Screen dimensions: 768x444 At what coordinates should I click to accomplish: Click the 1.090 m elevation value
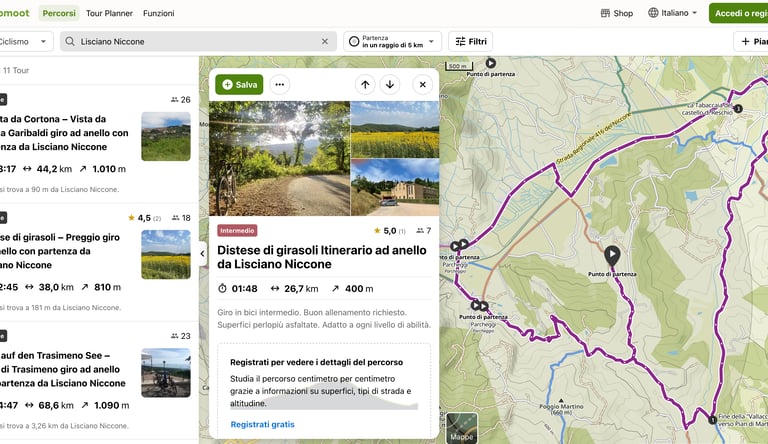point(111,405)
